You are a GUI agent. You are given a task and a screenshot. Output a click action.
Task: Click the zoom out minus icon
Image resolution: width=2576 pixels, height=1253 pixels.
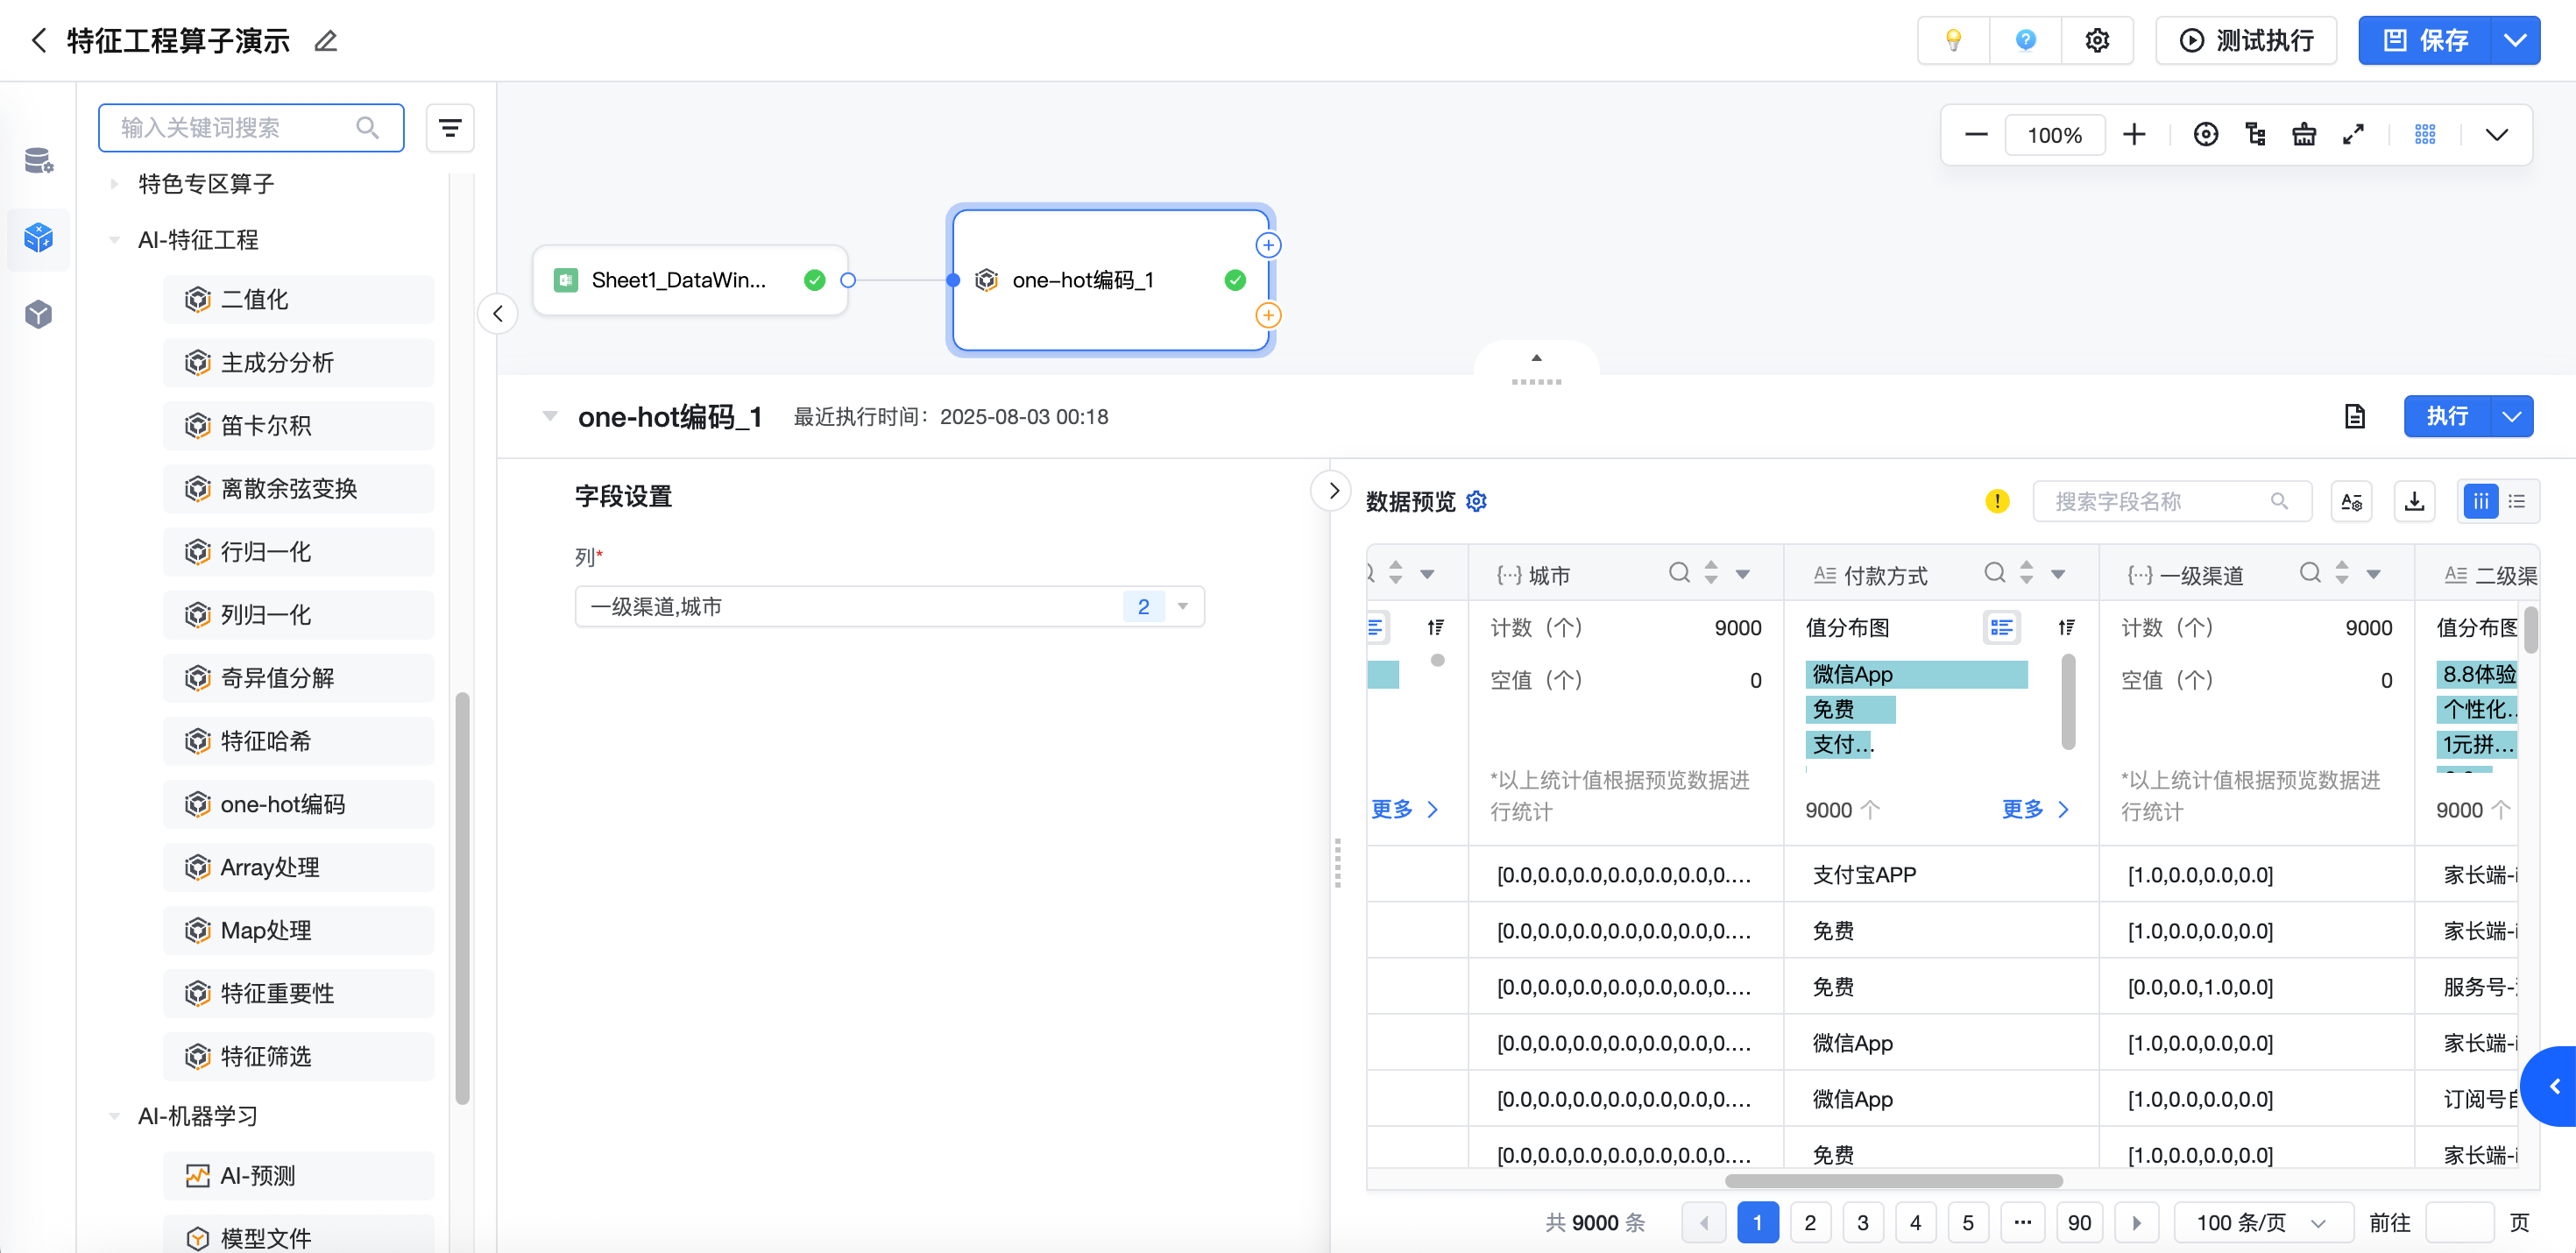1975,134
